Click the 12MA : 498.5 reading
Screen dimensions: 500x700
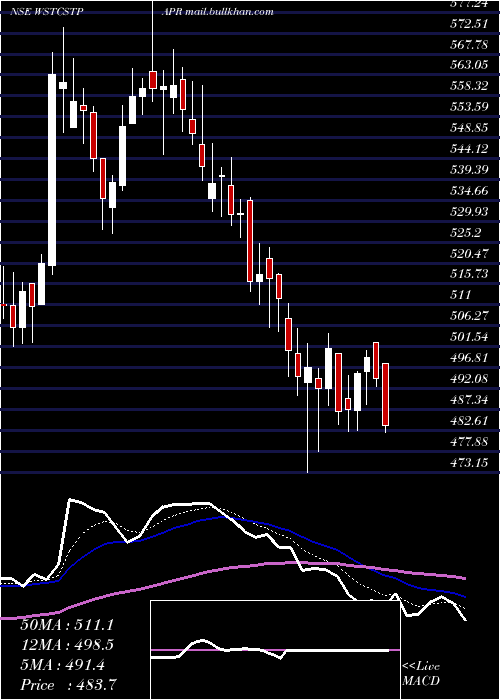pyautogui.click(x=67, y=645)
